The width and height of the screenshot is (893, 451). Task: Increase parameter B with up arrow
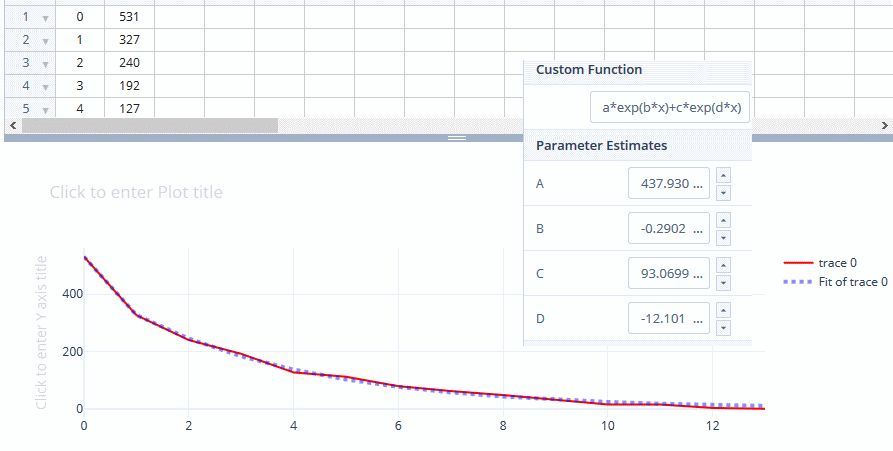click(724, 220)
